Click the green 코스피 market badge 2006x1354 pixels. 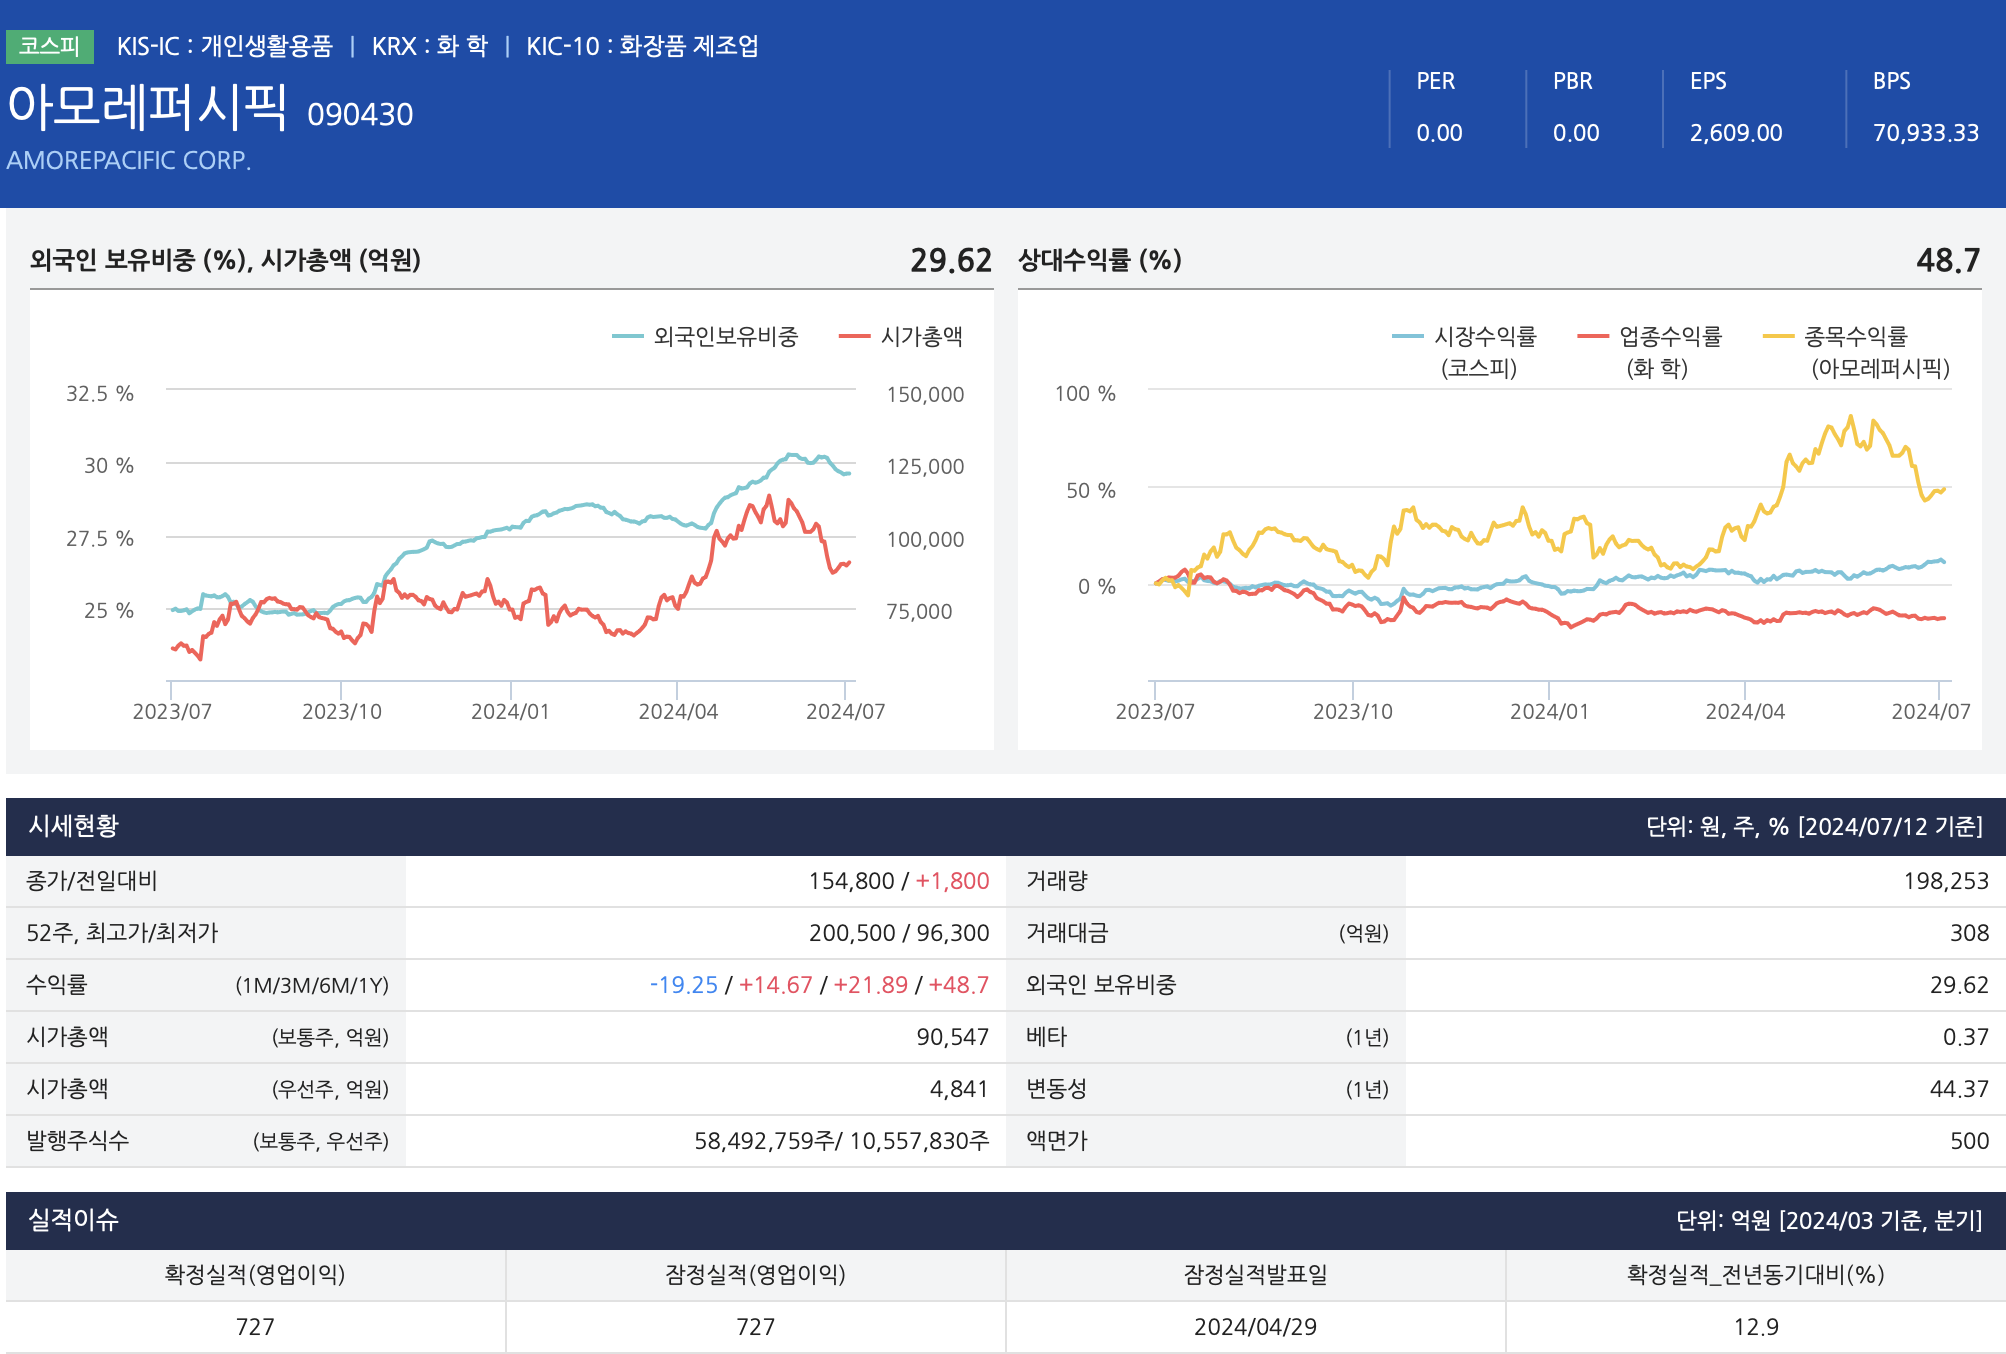(49, 46)
